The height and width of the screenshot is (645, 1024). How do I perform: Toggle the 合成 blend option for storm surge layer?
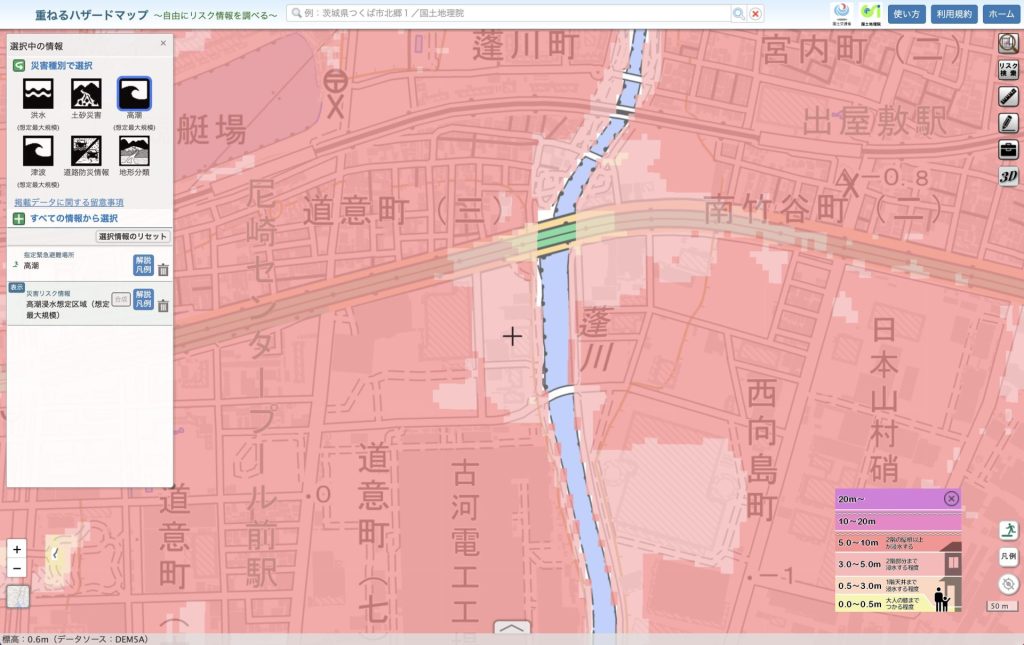coord(121,299)
